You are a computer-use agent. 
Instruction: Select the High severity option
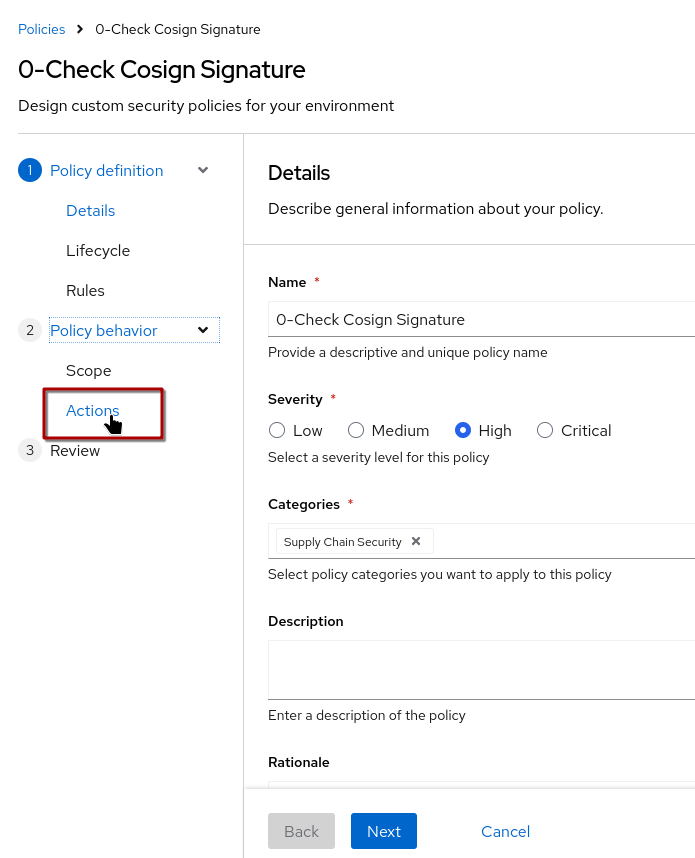(463, 430)
